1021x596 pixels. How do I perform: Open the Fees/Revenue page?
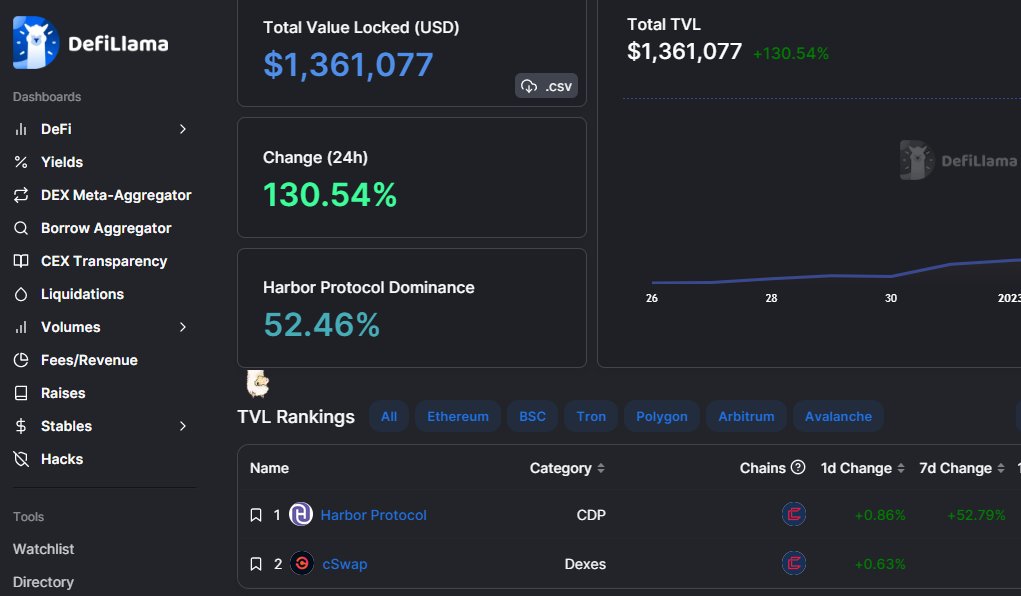point(89,360)
